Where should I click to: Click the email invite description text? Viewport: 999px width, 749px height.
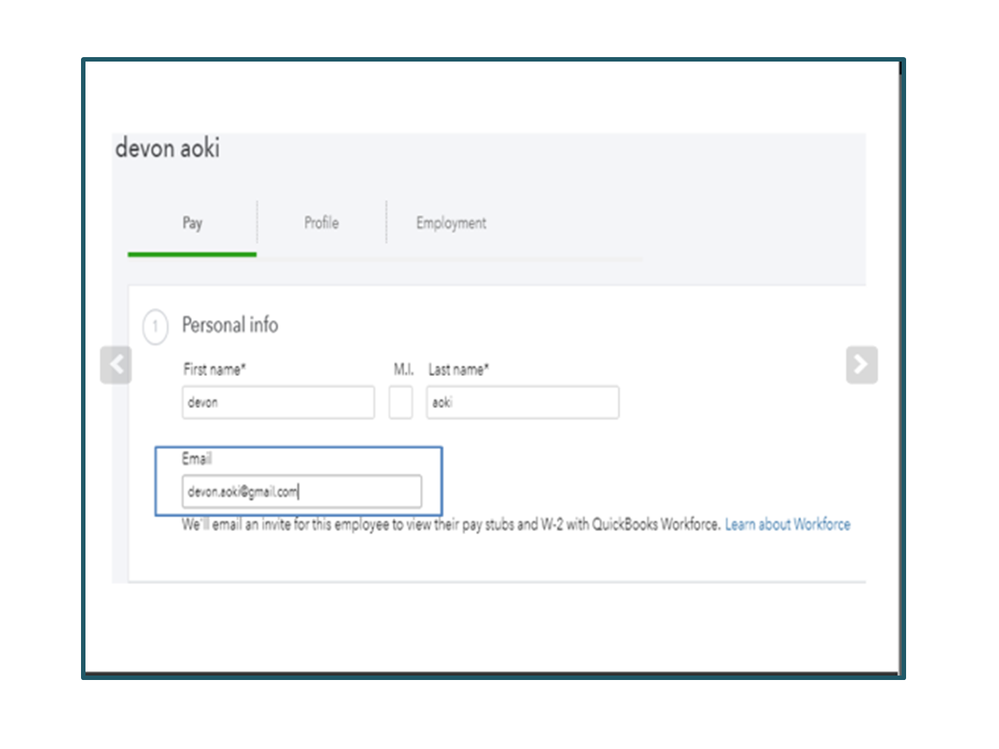[x=450, y=524]
